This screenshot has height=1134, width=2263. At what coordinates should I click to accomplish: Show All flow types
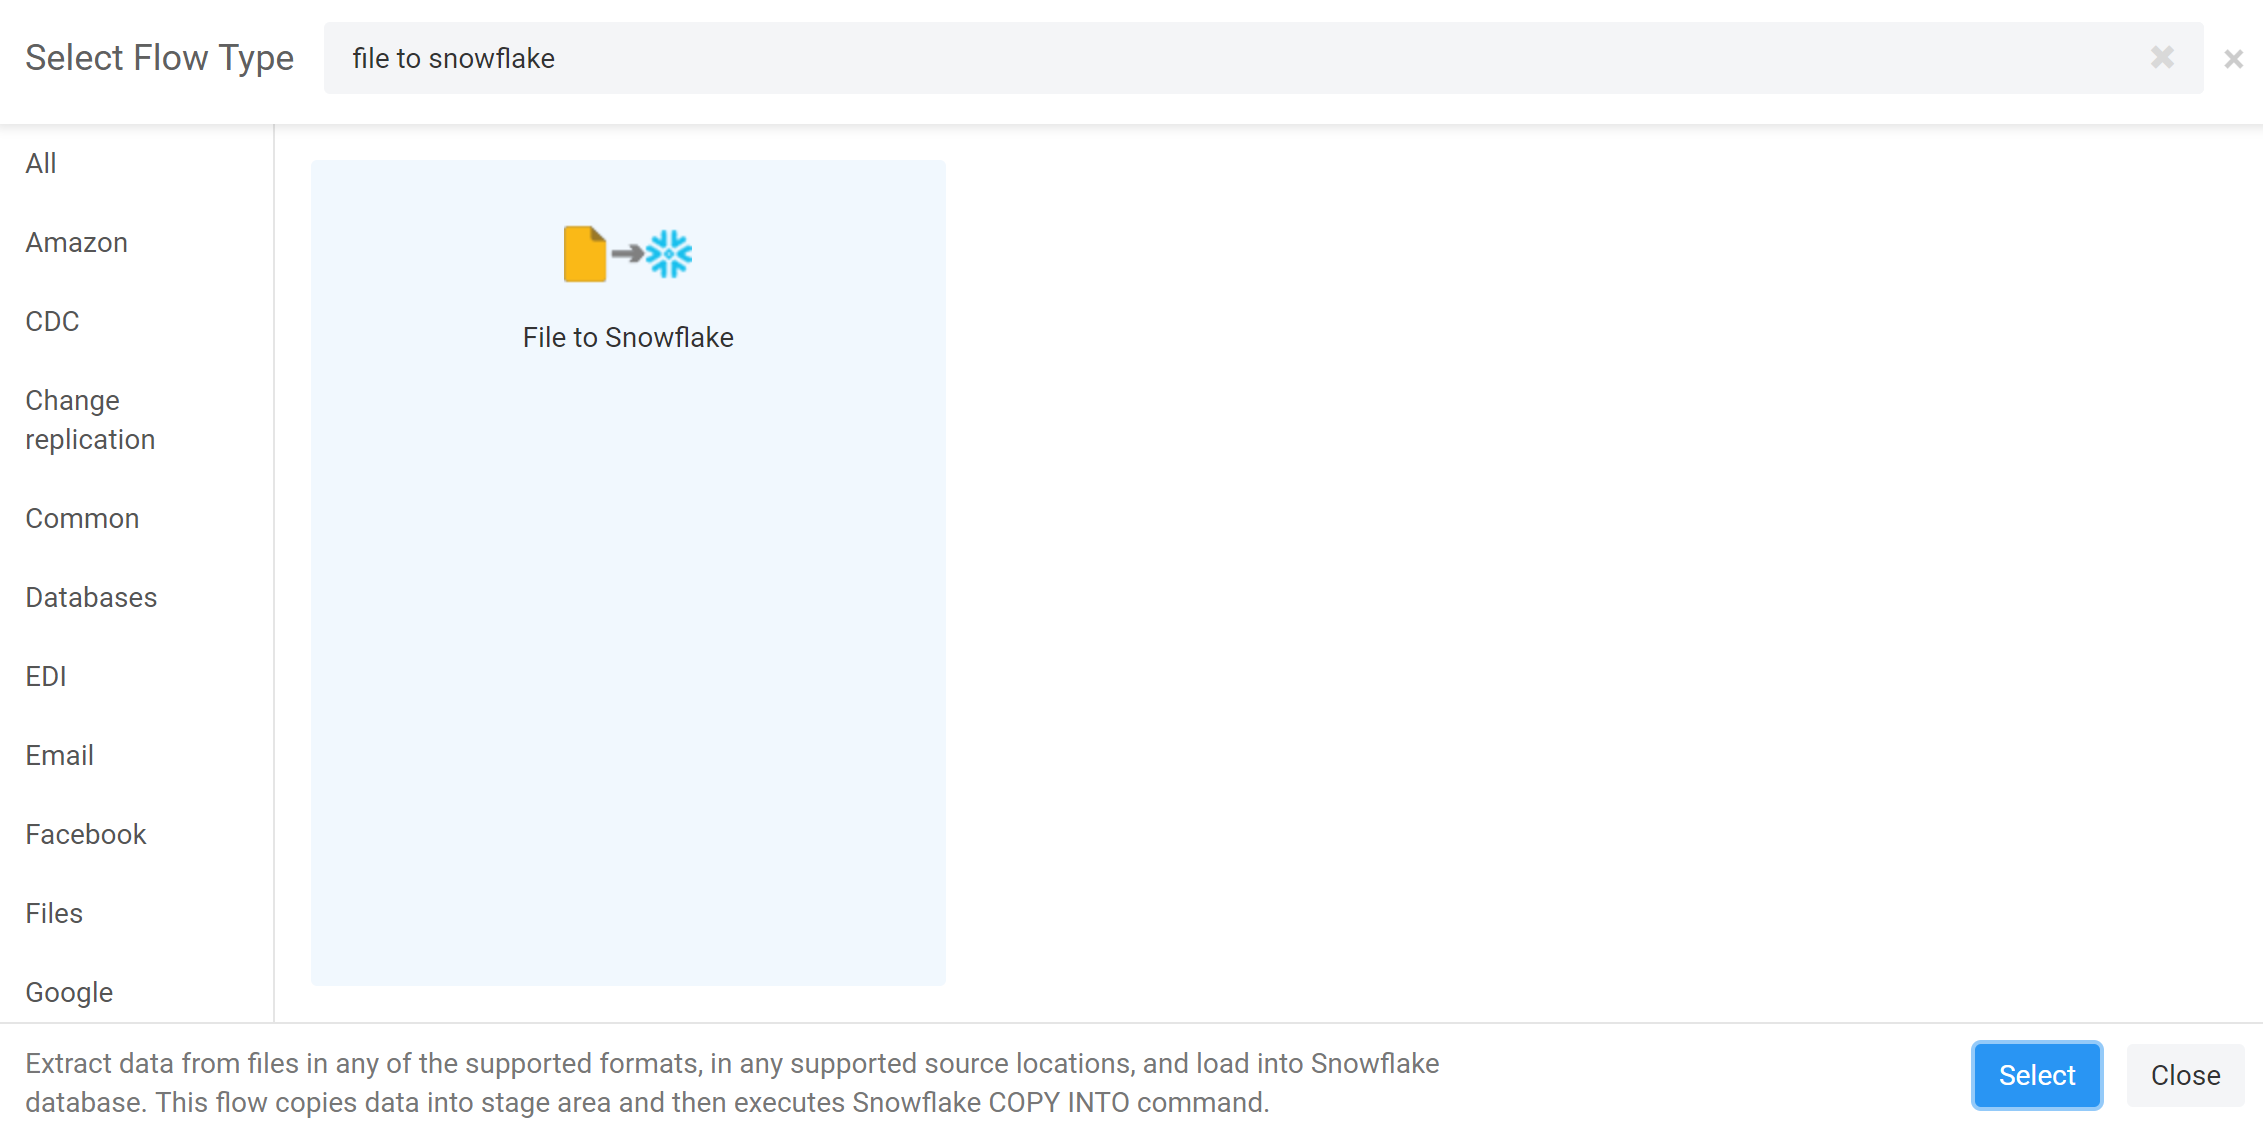(x=41, y=163)
